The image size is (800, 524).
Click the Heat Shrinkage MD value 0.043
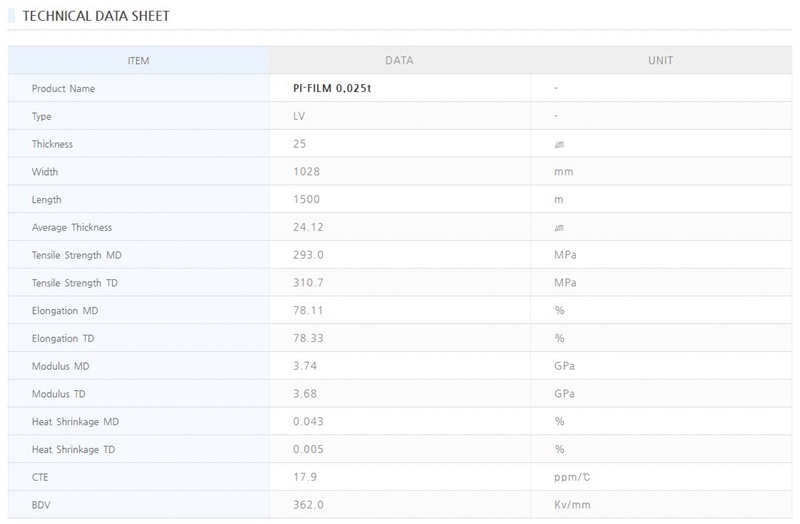pyautogui.click(x=308, y=422)
